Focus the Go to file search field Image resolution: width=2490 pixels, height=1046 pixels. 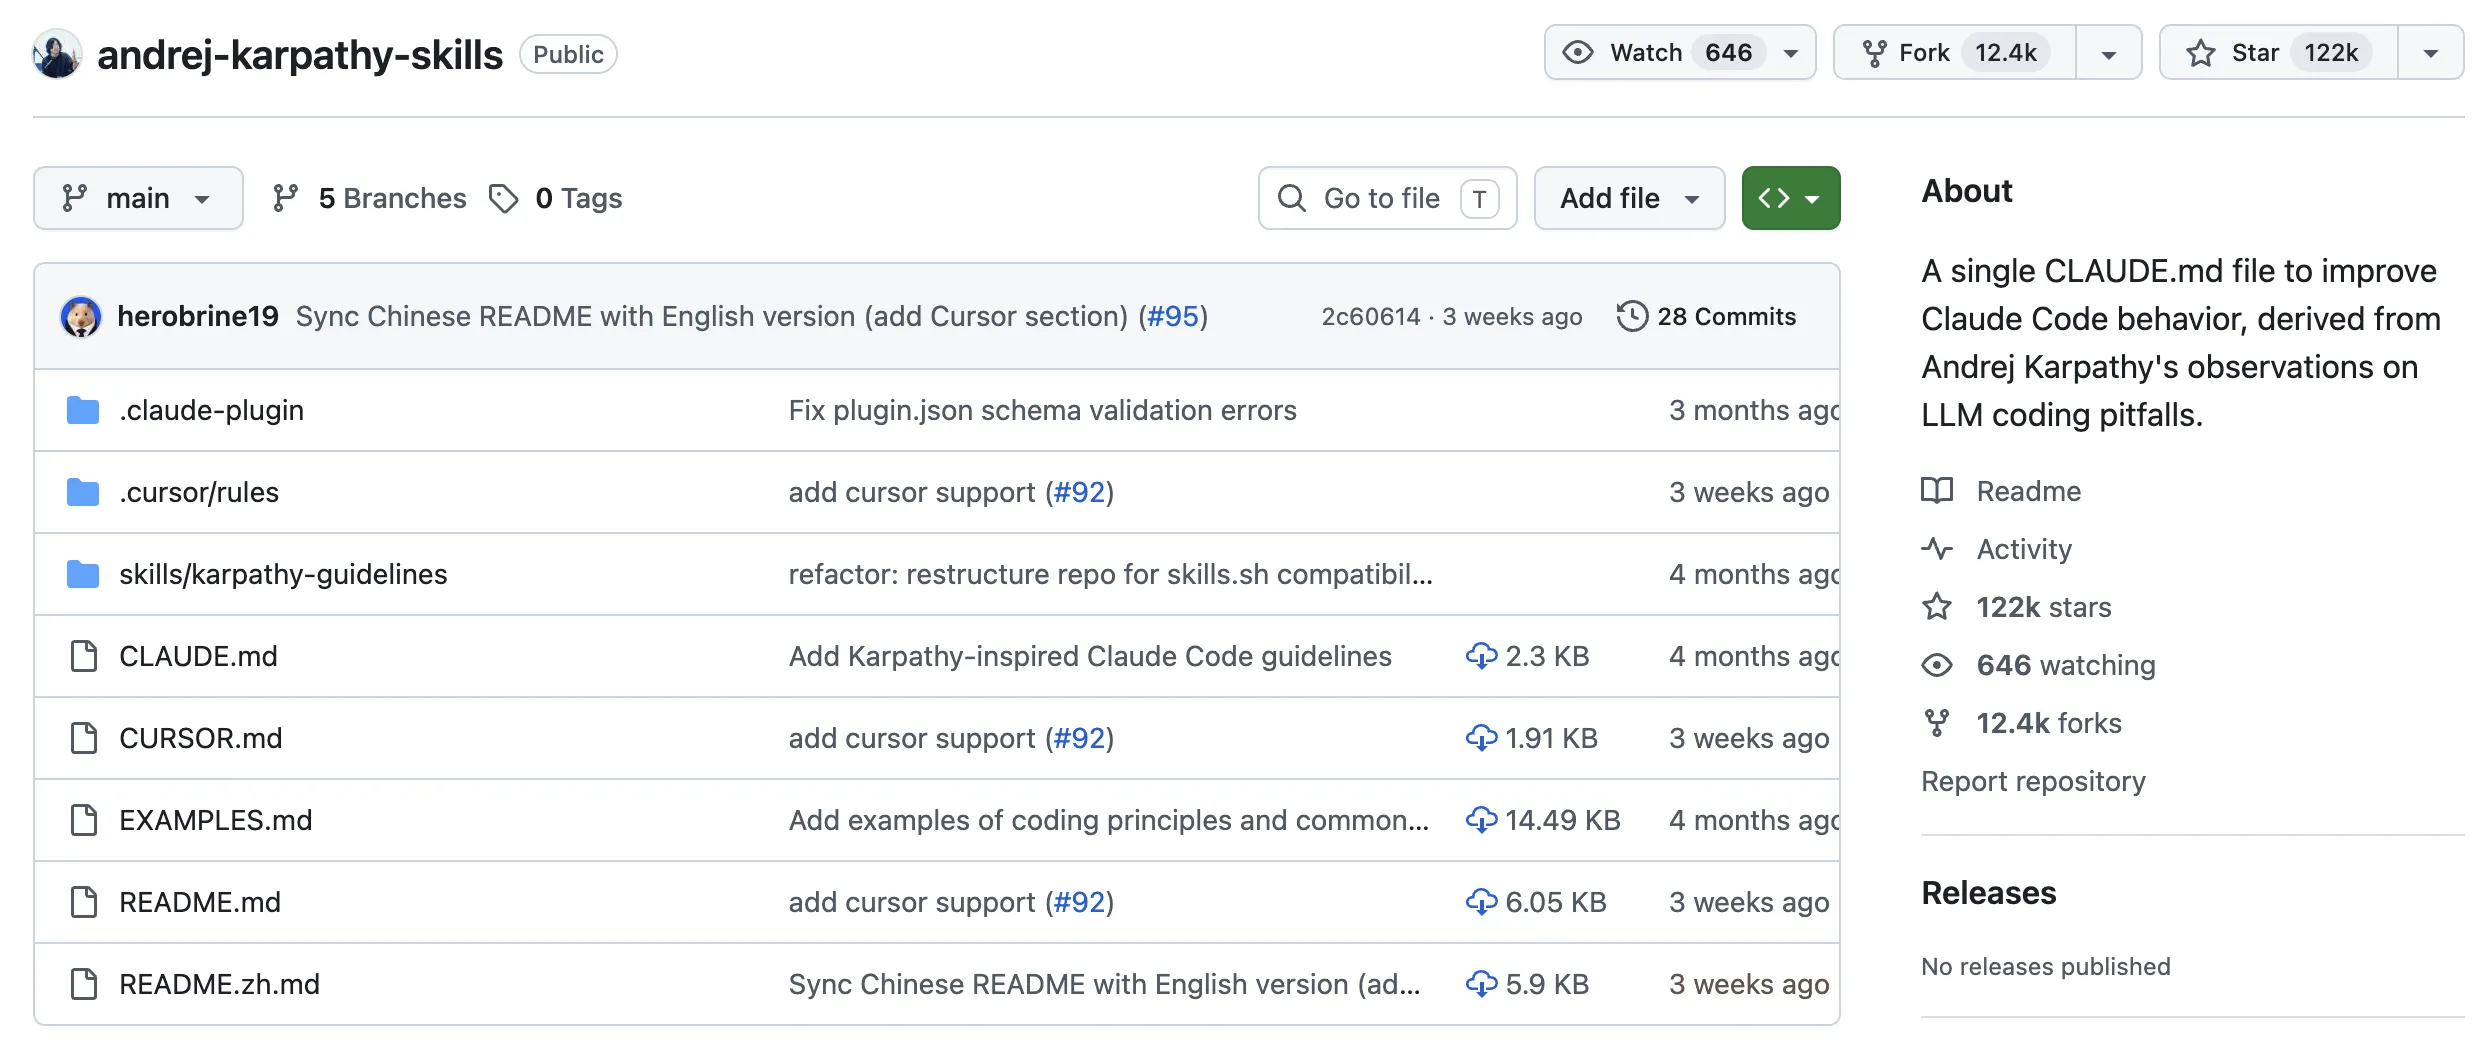coord(1388,198)
